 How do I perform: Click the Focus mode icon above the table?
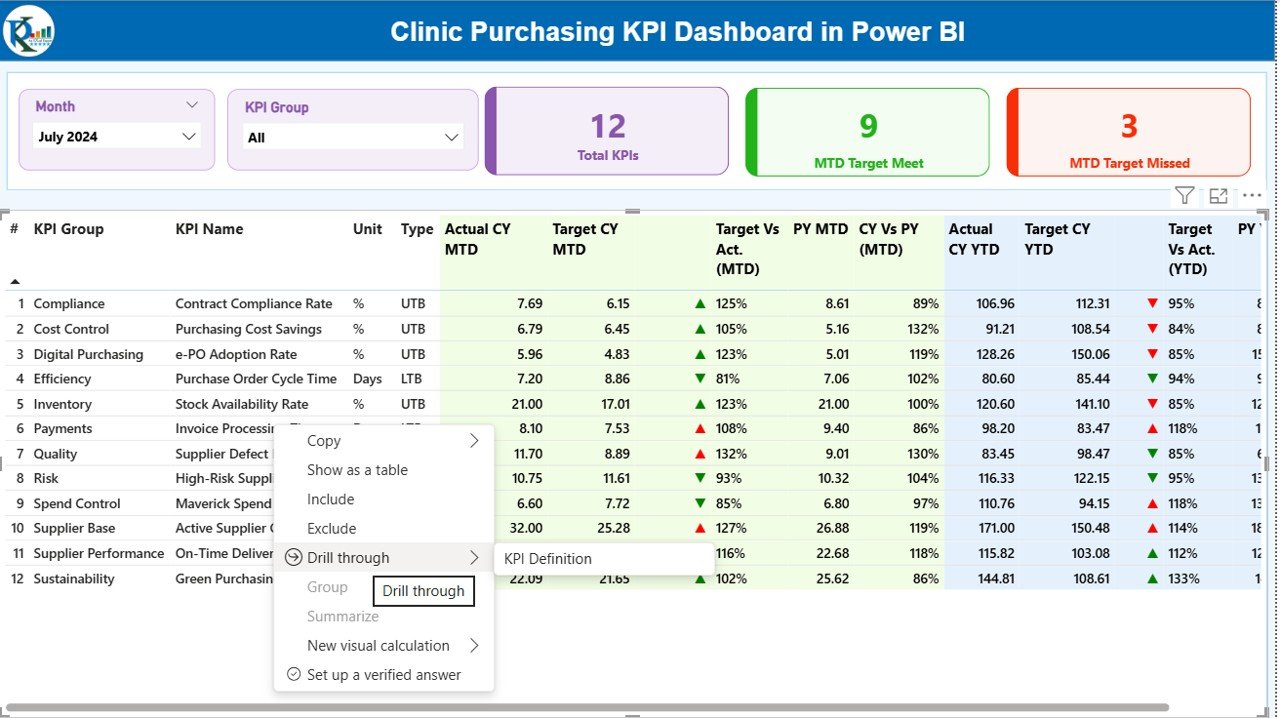click(x=1218, y=196)
